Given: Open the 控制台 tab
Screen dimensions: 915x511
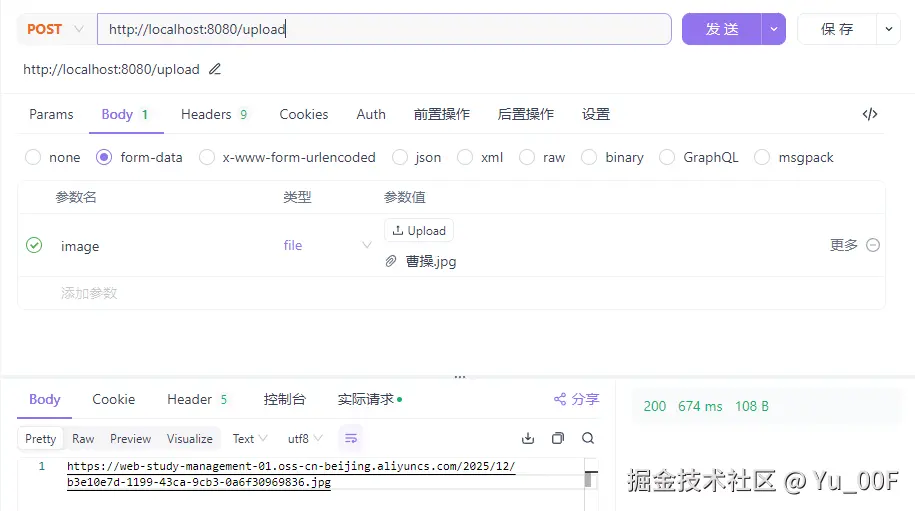Looking at the screenshot, I should pos(285,400).
